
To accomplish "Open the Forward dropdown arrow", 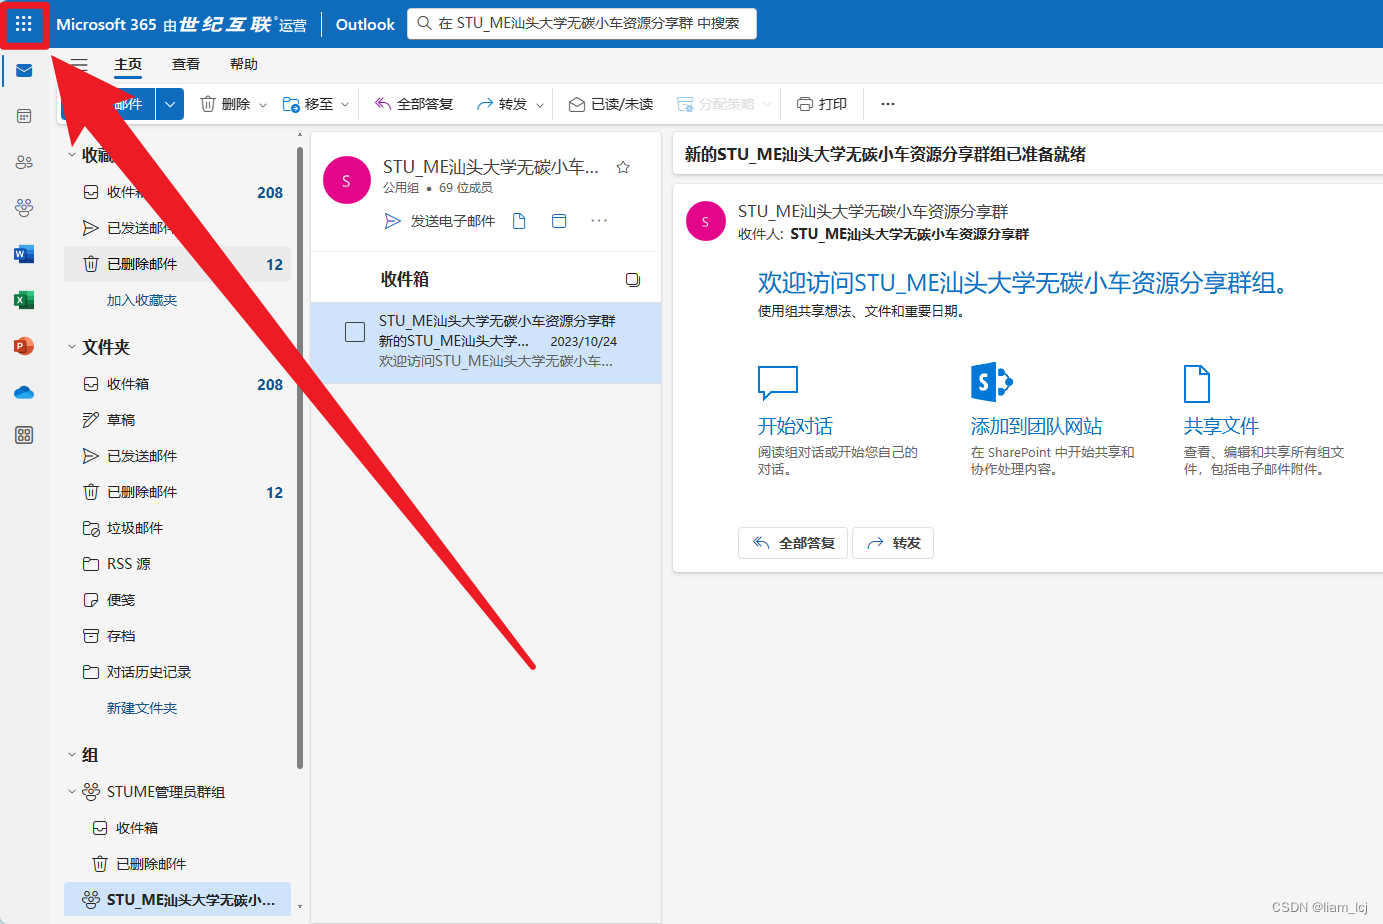I will pos(540,104).
